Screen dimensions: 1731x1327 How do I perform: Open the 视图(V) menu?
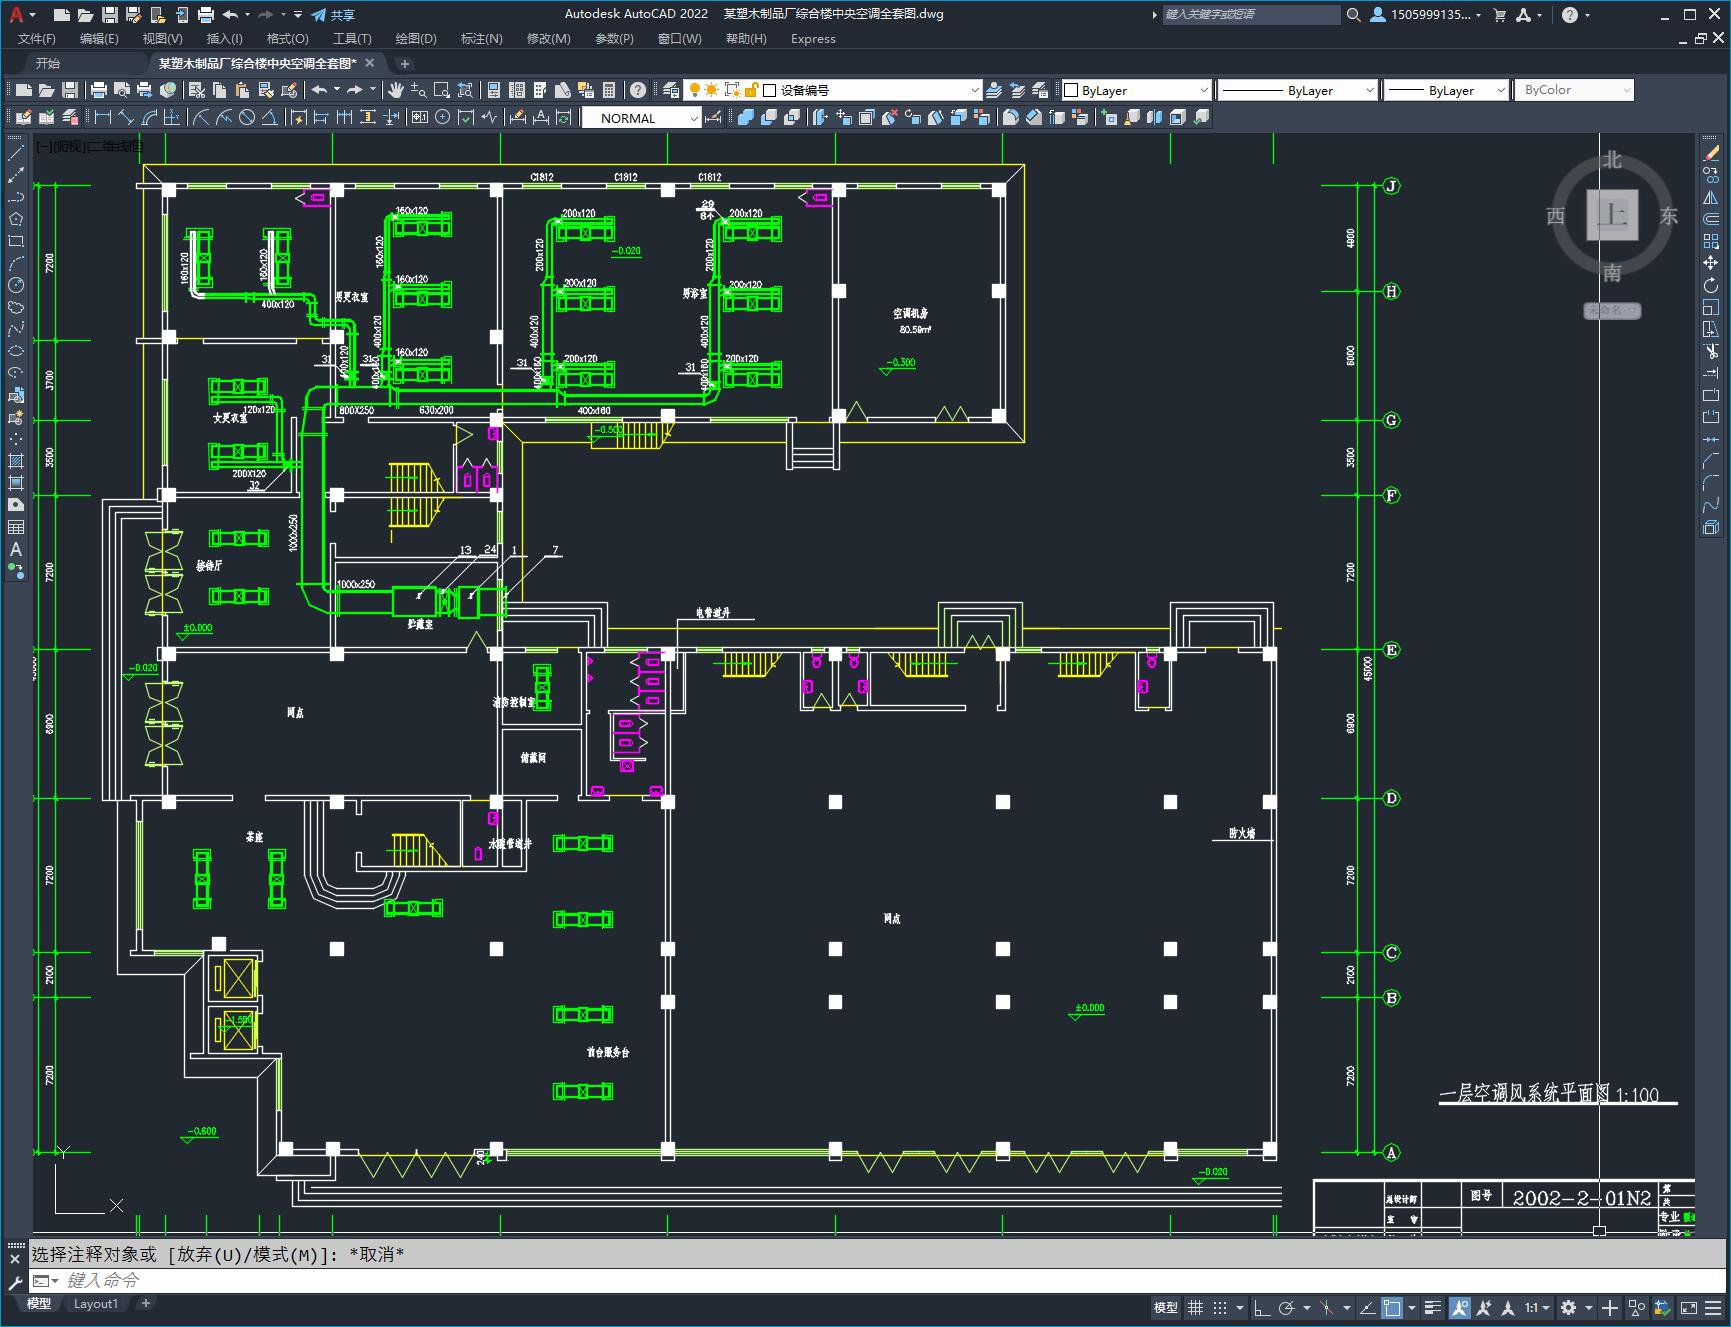tap(162, 39)
